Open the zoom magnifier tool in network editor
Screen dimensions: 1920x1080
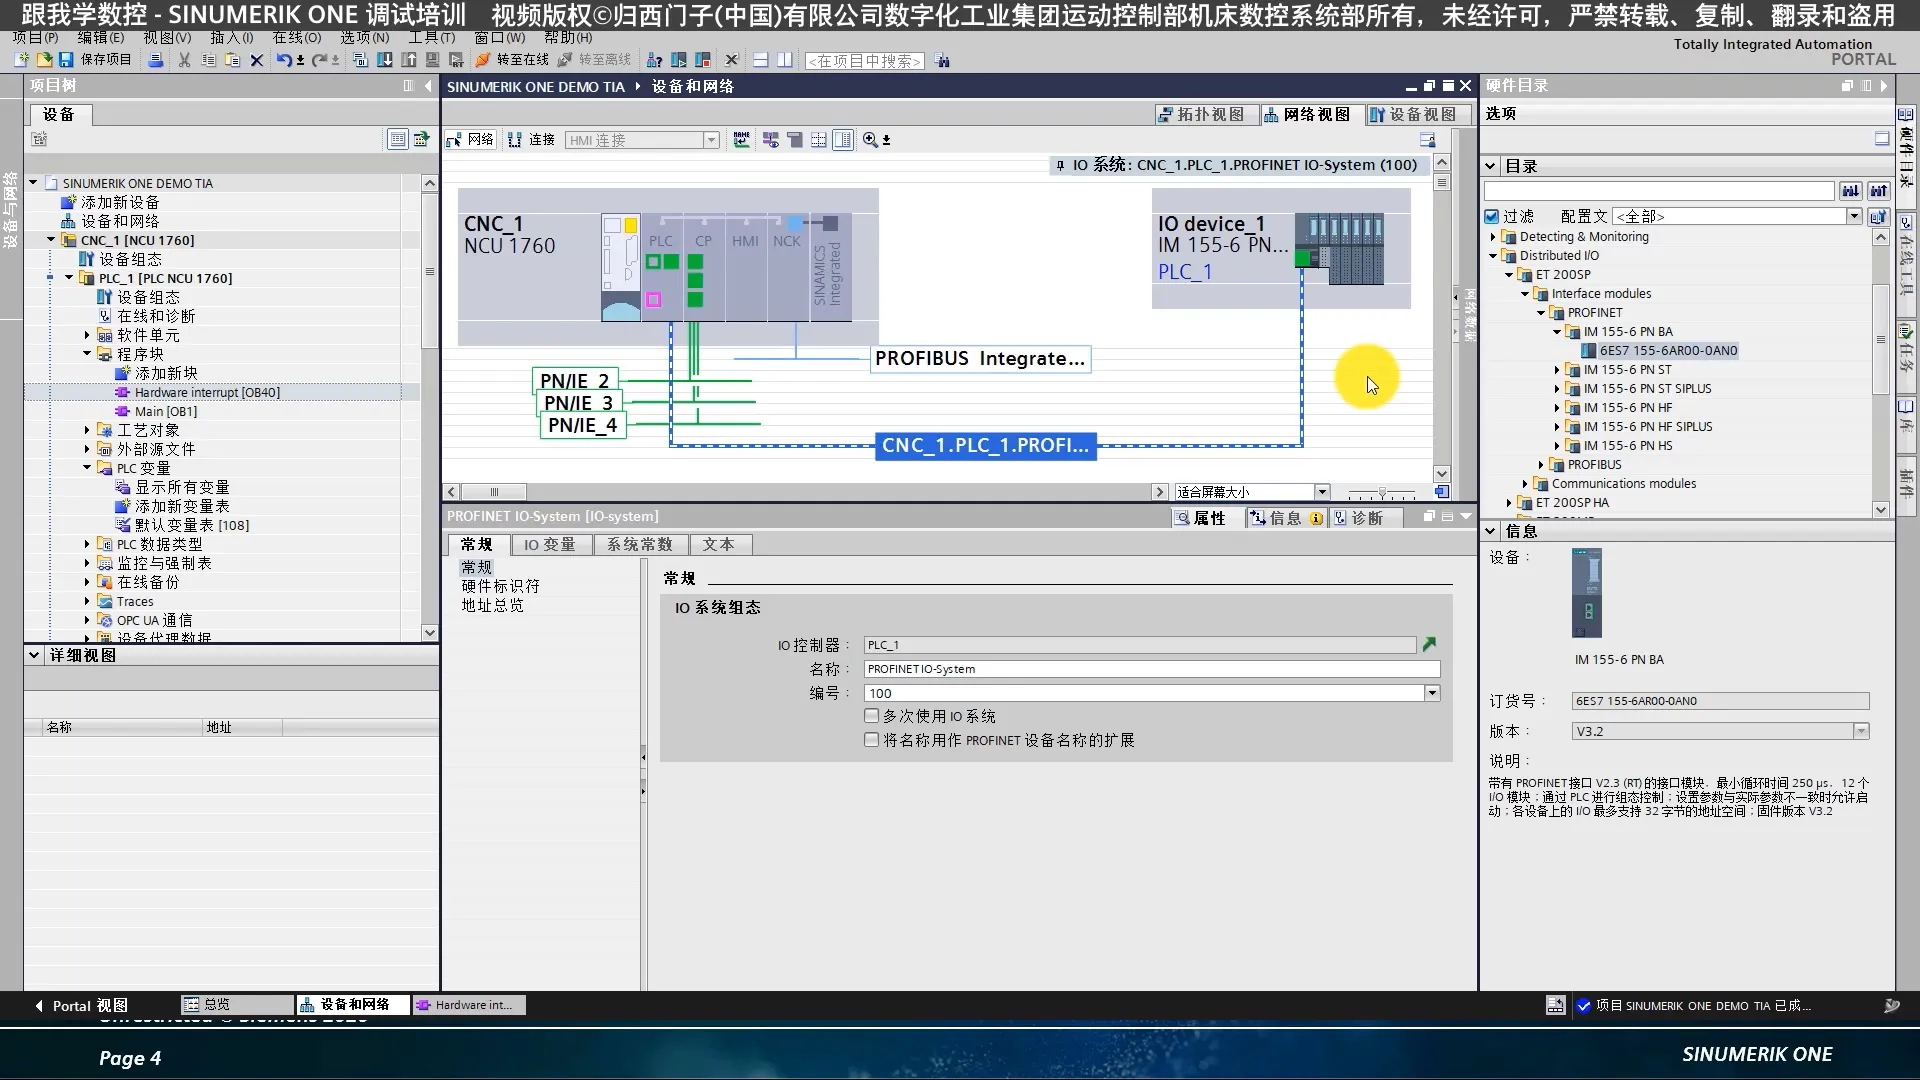(869, 140)
